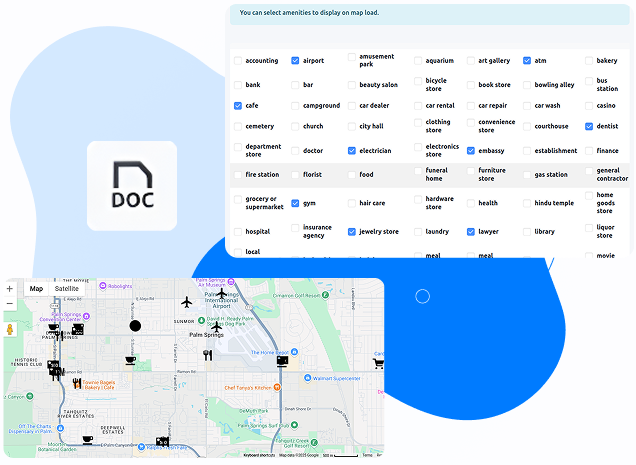
Task: Click fork and knife marker below Palm Springs
Action: (x=207, y=354)
